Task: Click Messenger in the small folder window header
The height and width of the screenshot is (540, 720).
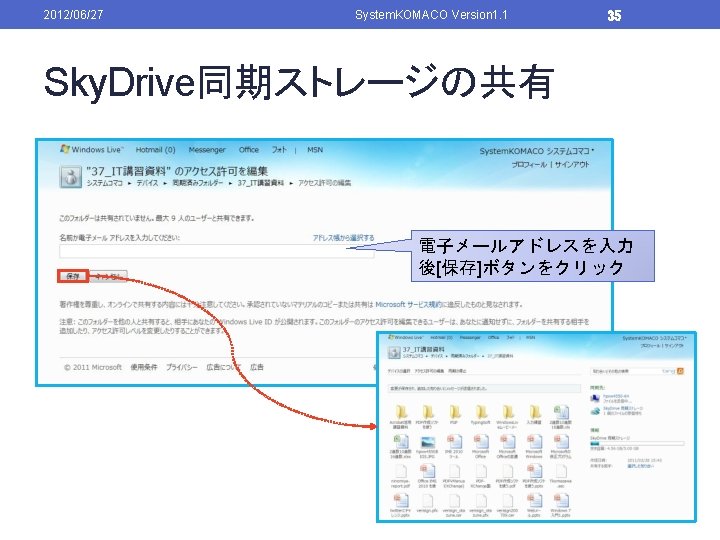Action: [470, 338]
